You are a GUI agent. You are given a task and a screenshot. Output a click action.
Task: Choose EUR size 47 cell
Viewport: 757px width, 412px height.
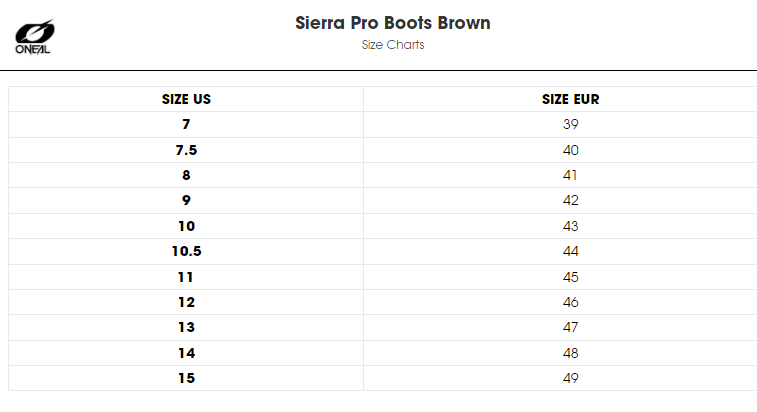pyautogui.click(x=570, y=327)
